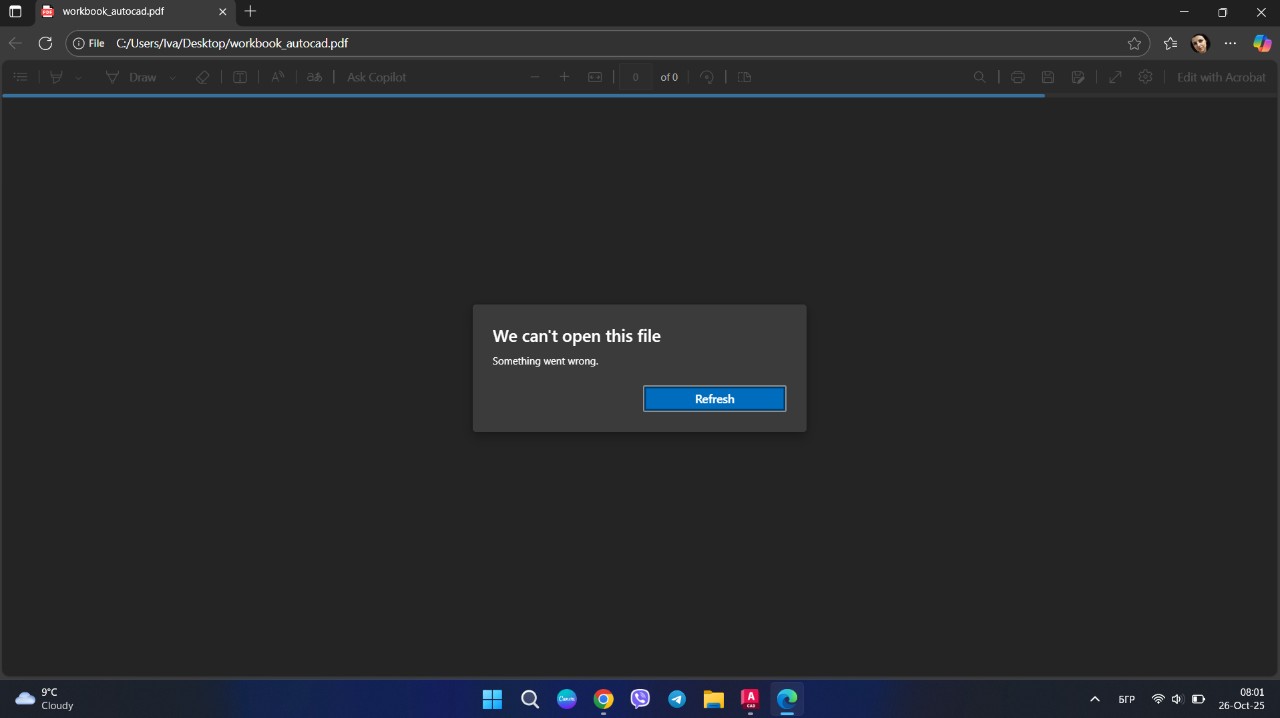Select the workbook_autocad.pdf tab
This screenshot has width=1280, height=718.
pyautogui.click(x=120, y=12)
